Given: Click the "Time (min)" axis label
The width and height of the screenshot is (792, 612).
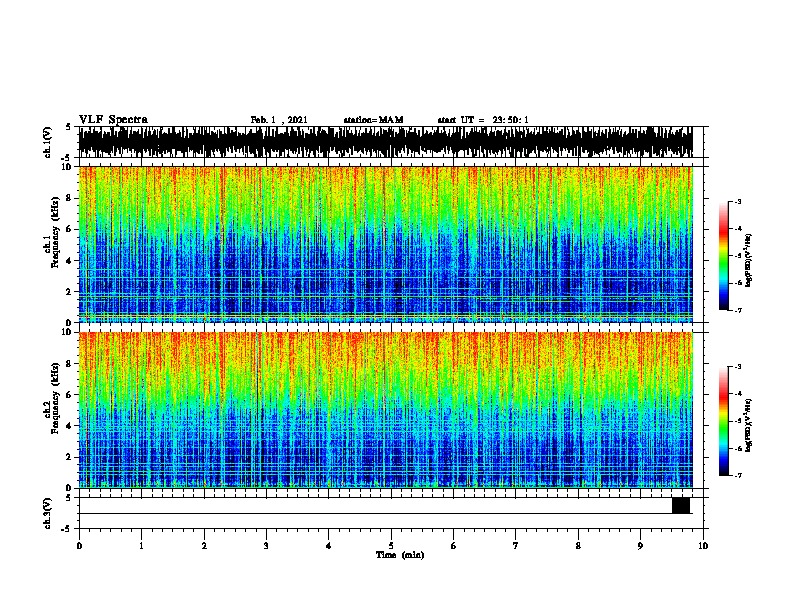Looking at the screenshot, I should (400, 555).
